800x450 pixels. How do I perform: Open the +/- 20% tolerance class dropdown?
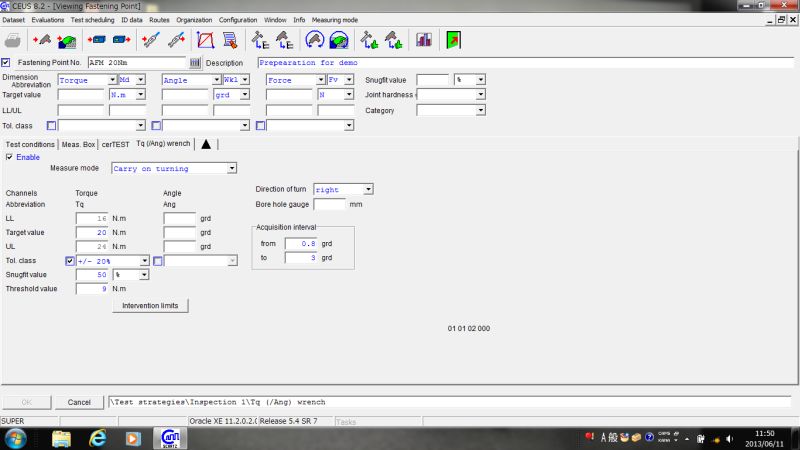click(x=144, y=261)
